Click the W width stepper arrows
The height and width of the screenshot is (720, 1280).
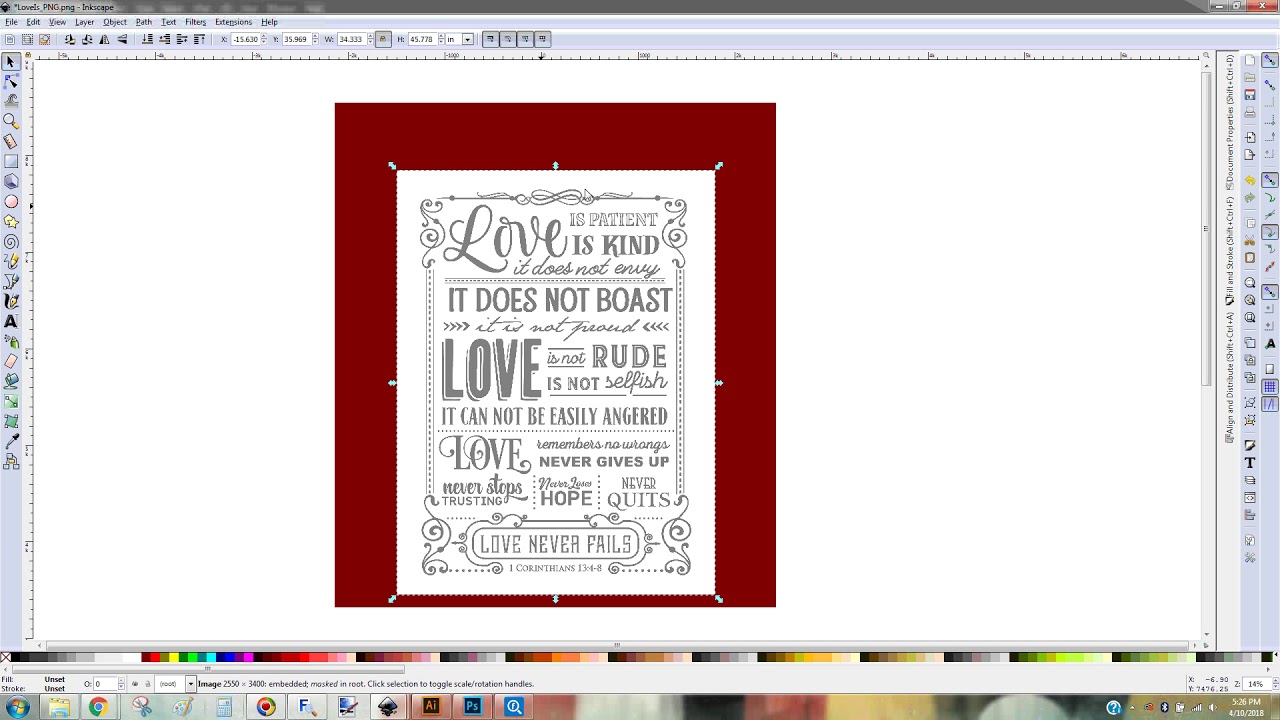click(370, 39)
